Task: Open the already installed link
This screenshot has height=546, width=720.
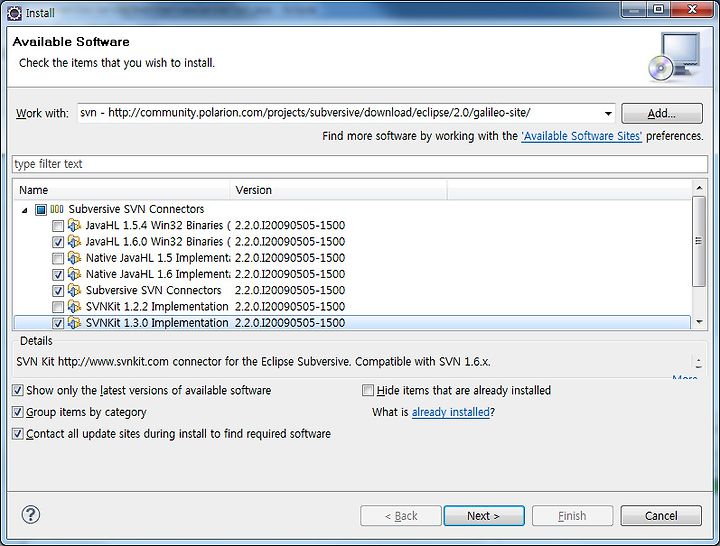Action: [450, 412]
